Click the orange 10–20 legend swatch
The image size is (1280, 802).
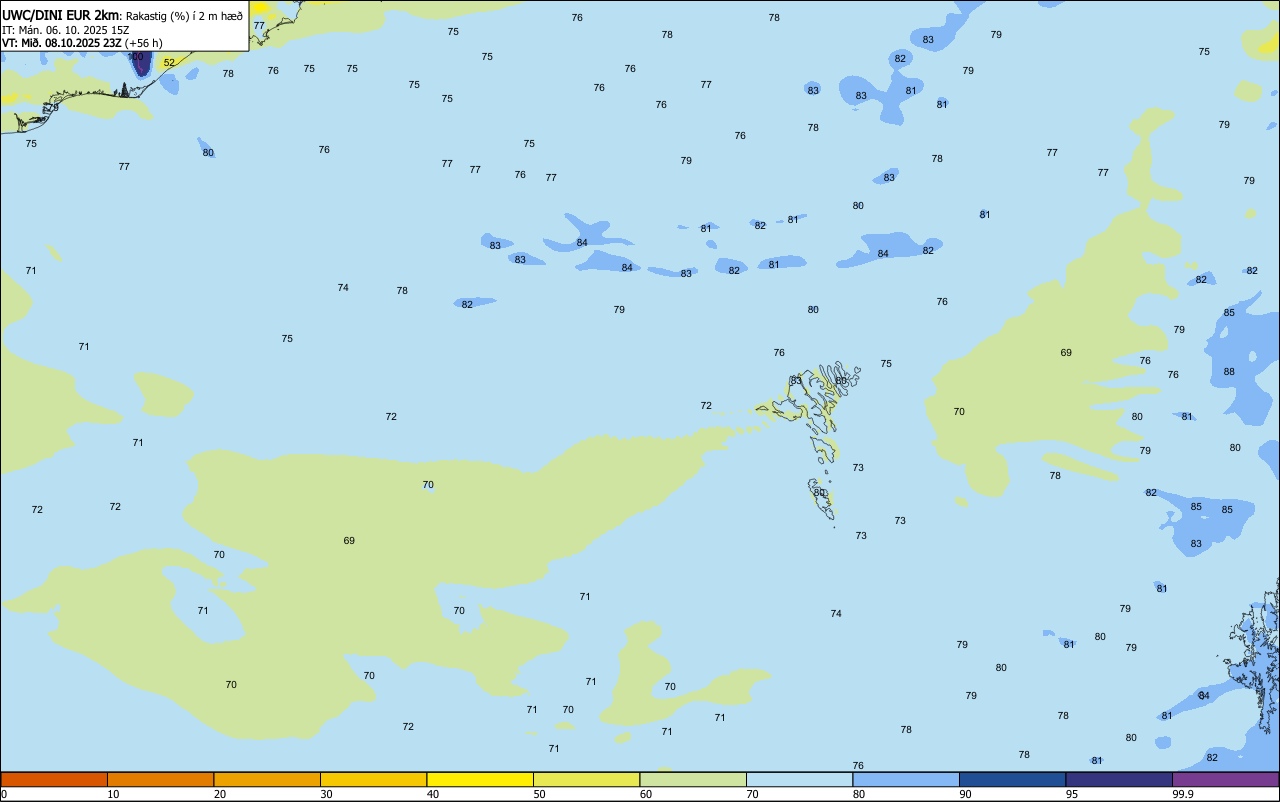pyautogui.click(x=160, y=779)
